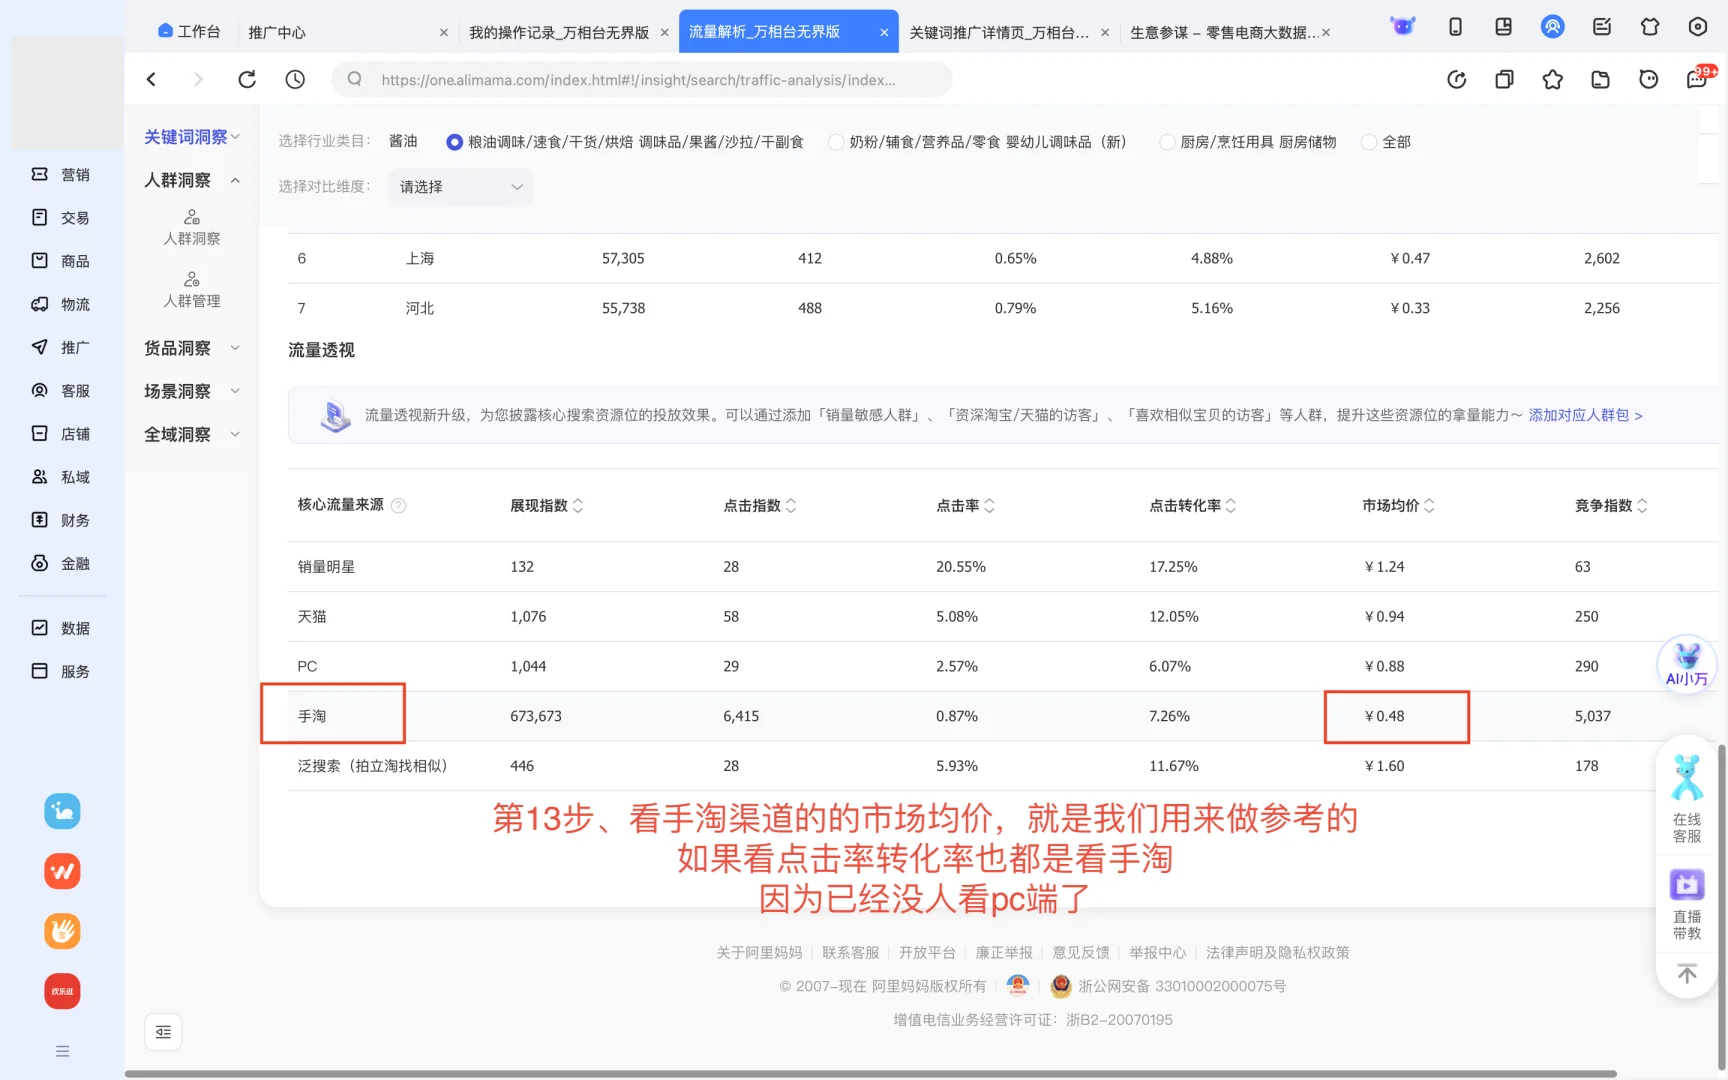
Task: Open the 关键词推广详情页 tab
Action: point(1000,31)
